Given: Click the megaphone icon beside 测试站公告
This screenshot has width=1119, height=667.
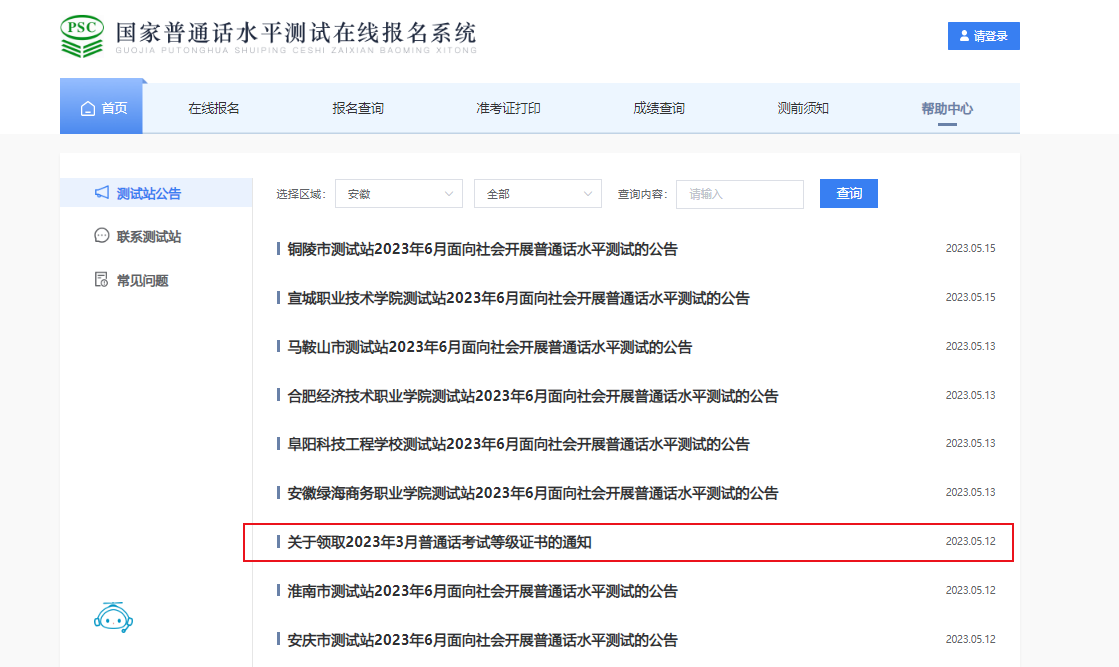Looking at the screenshot, I should pyautogui.click(x=101, y=193).
